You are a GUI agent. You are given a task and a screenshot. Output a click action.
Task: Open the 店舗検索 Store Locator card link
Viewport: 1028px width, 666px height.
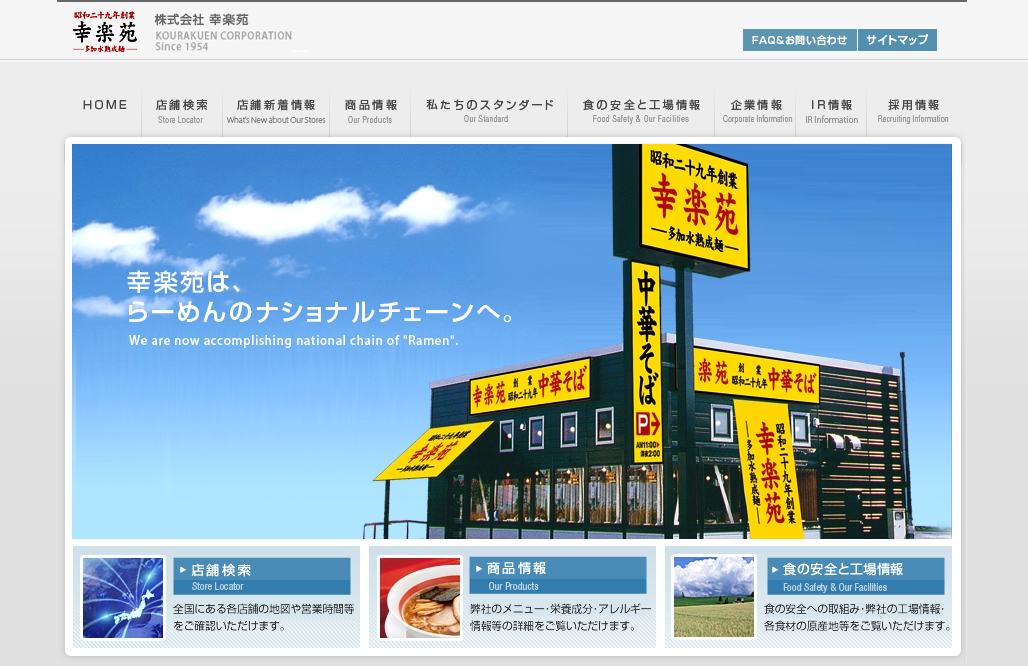point(262,577)
